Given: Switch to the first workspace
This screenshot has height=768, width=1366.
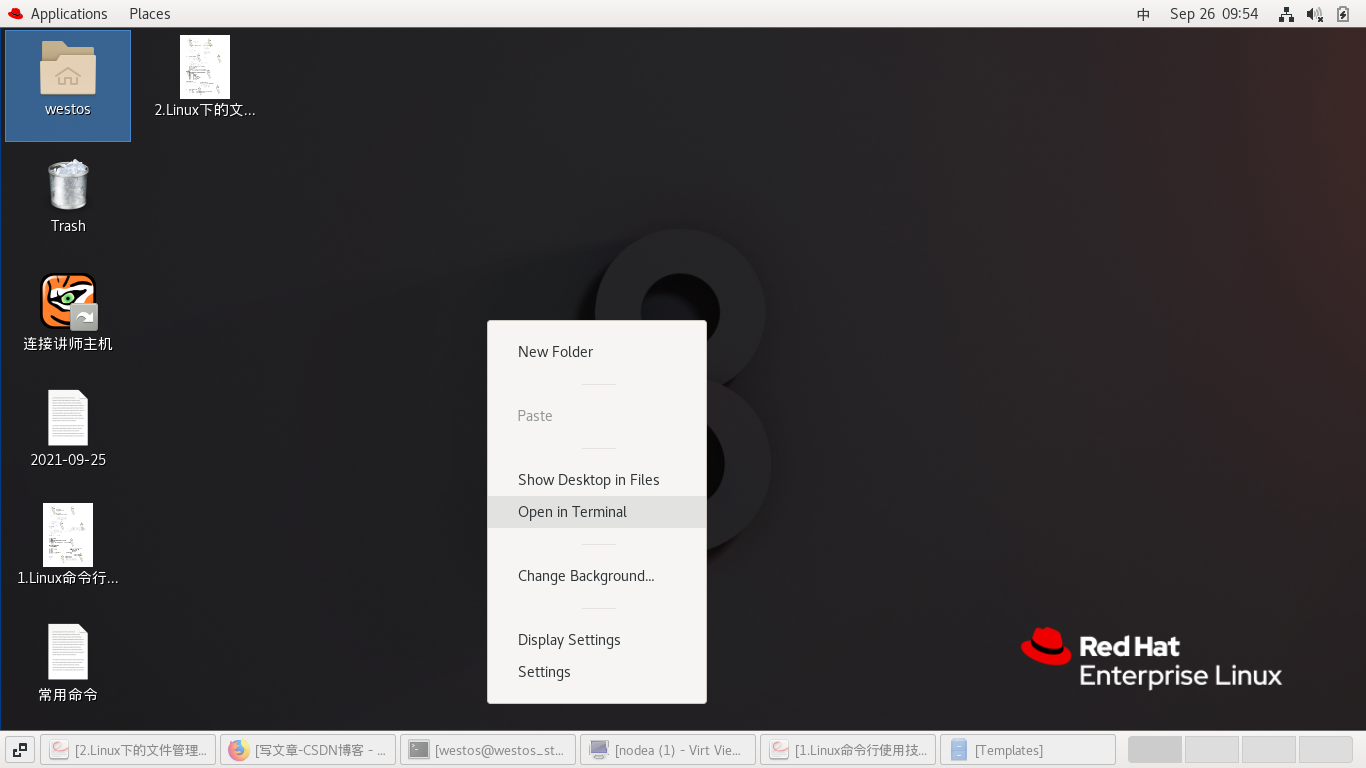Looking at the screenshot, I should point(1155,750).
